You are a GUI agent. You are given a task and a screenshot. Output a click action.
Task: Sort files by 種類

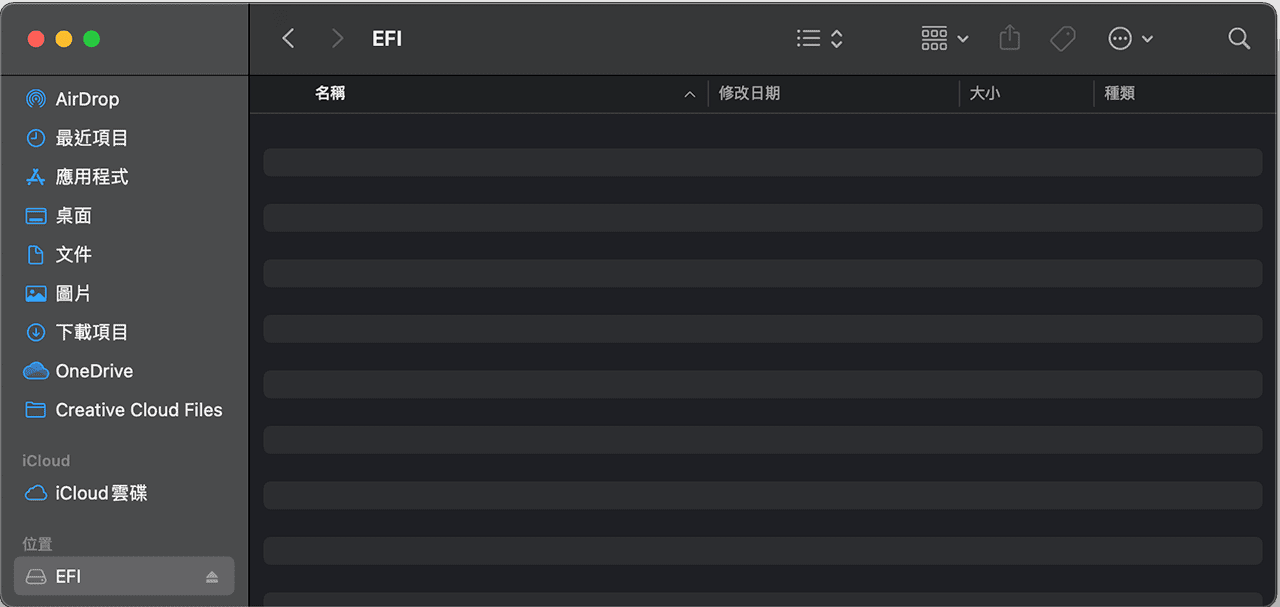coord(1119,93)
